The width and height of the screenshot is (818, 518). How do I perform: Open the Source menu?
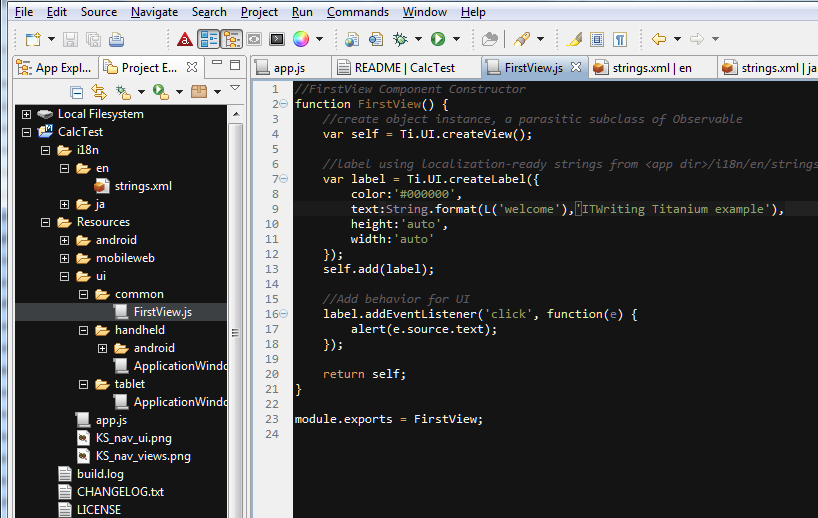pyautogui.click(x=99, y=12)
